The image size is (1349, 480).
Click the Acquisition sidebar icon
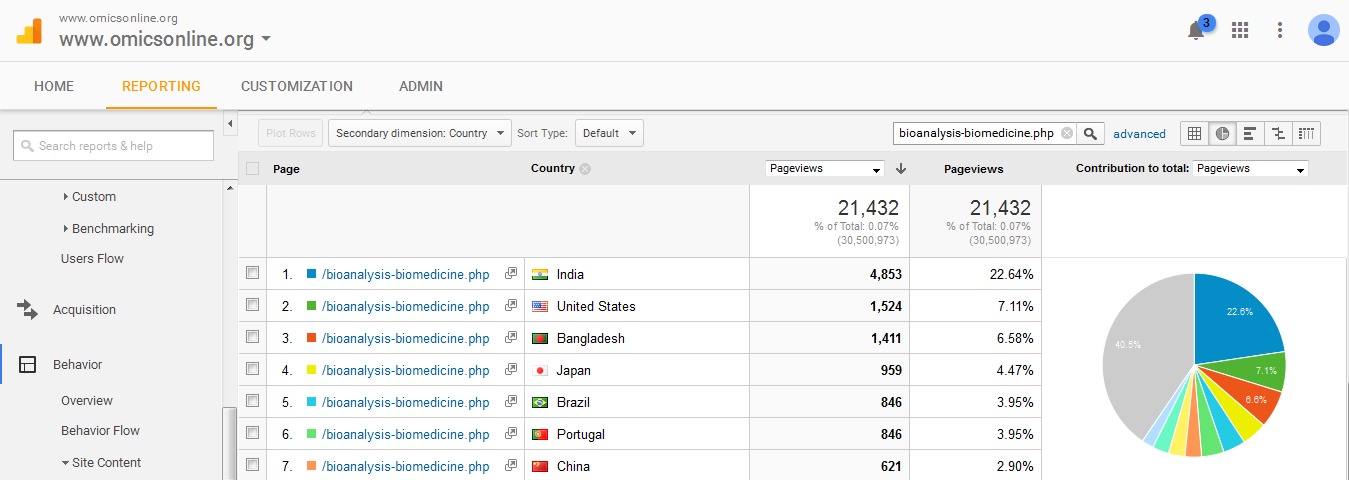click(28, 310)
